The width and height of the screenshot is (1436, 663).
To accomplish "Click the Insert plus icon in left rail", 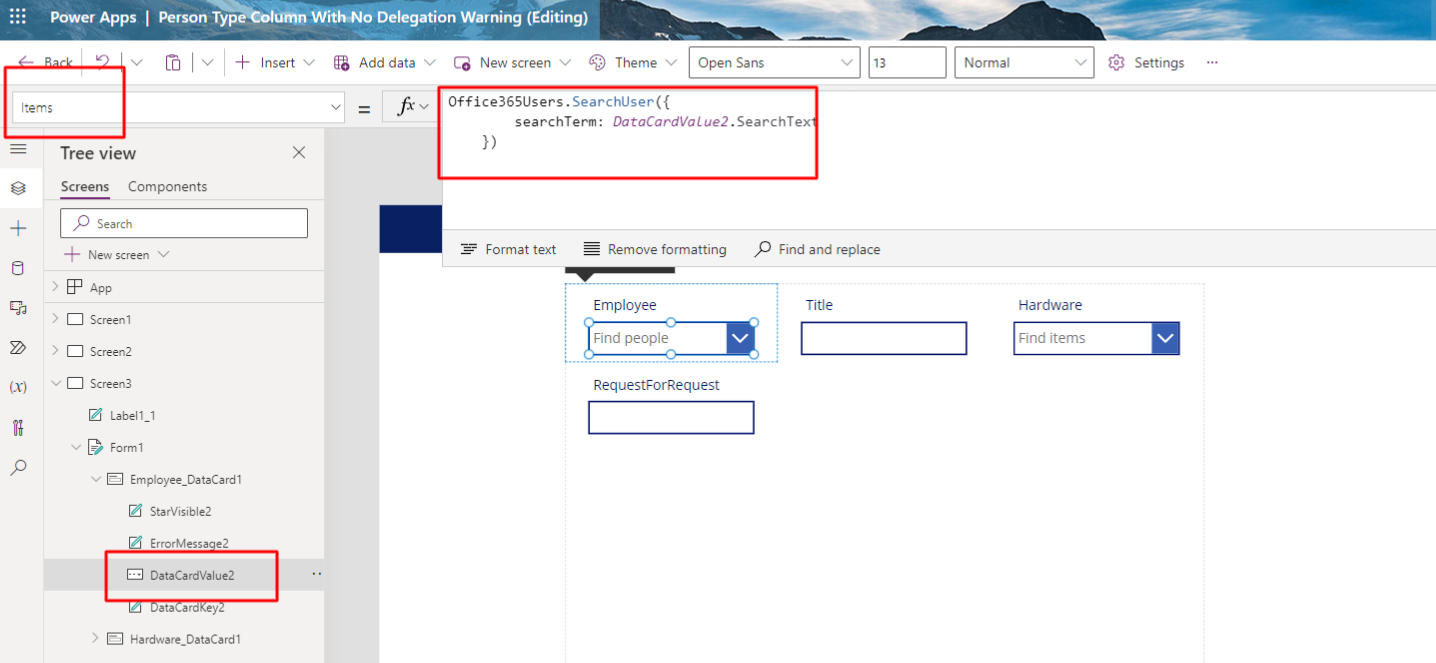I will [18, 228].
